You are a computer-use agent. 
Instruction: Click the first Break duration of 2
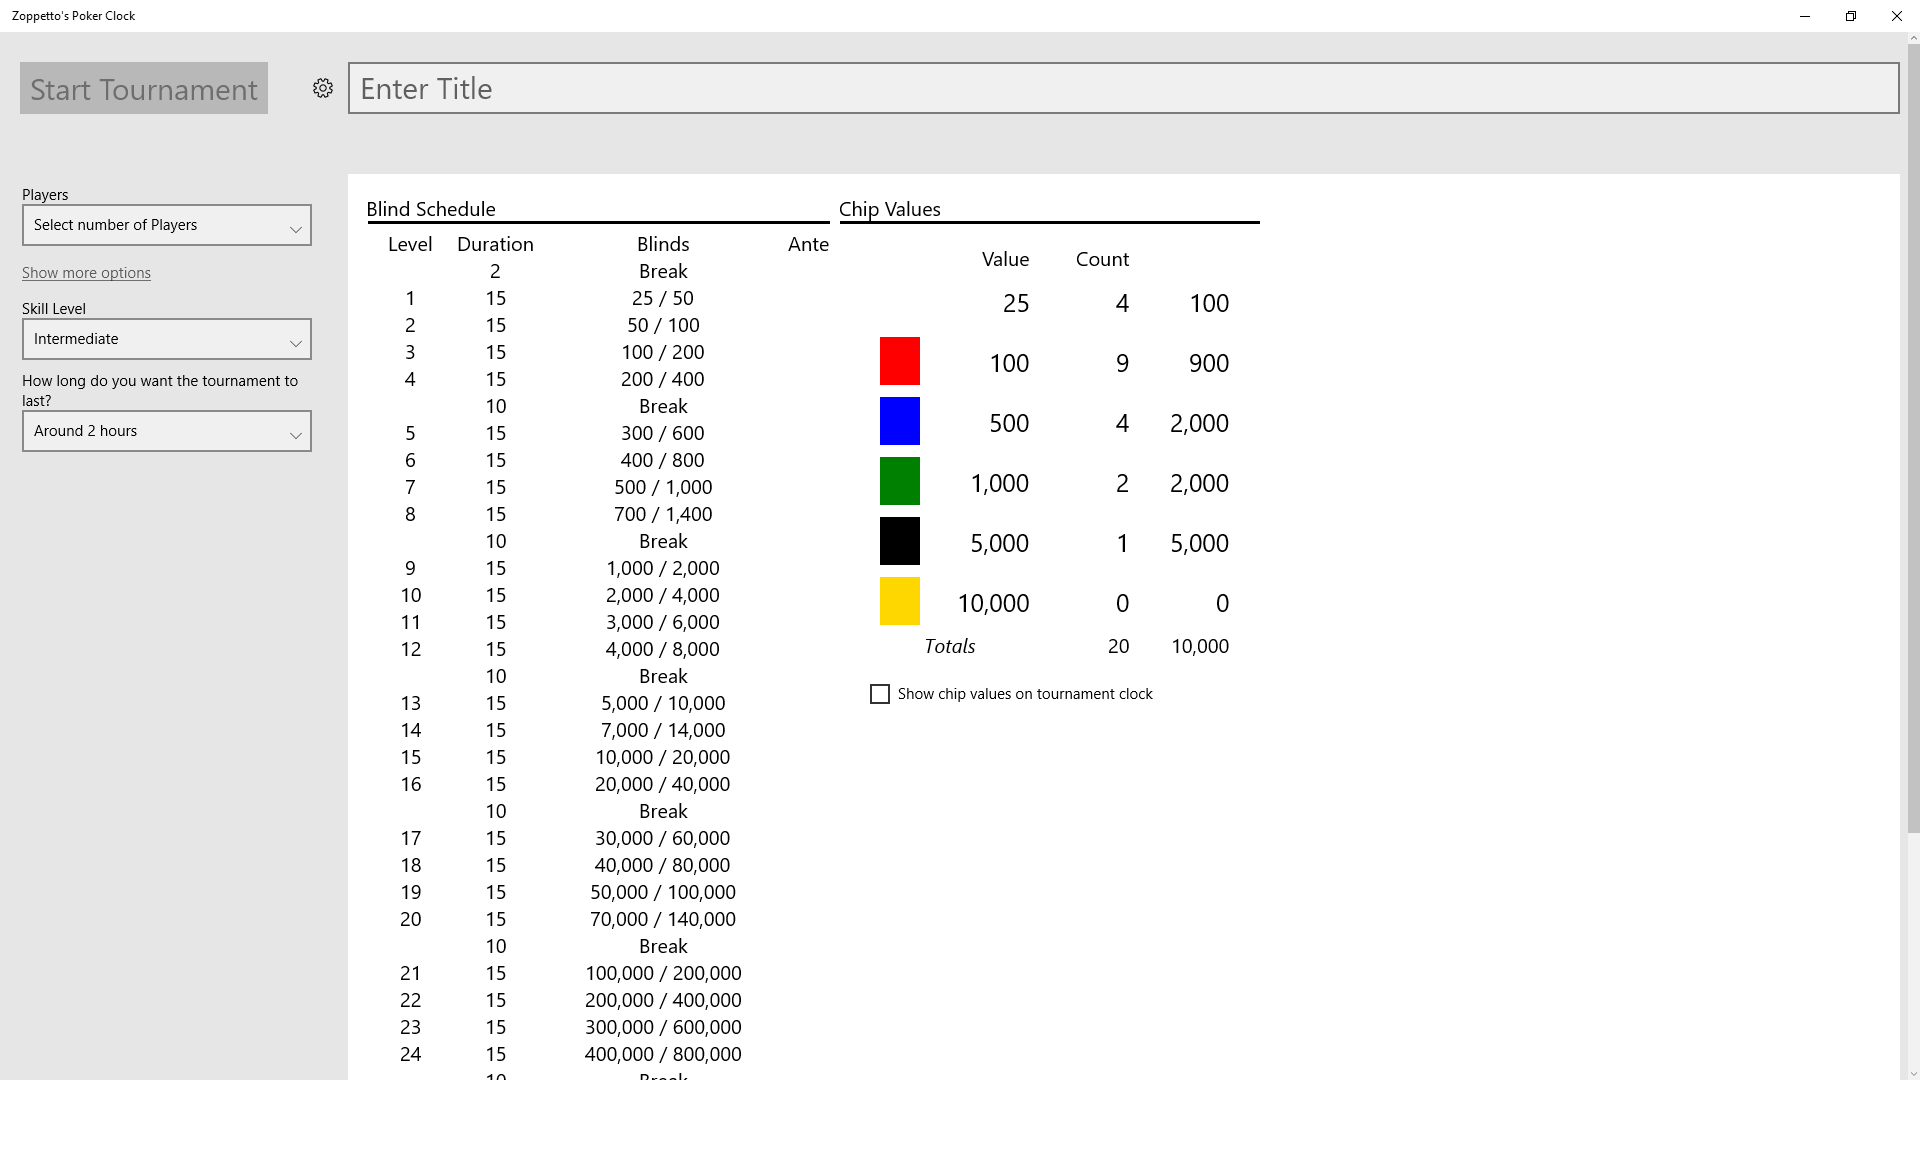(x=495, y=271)
